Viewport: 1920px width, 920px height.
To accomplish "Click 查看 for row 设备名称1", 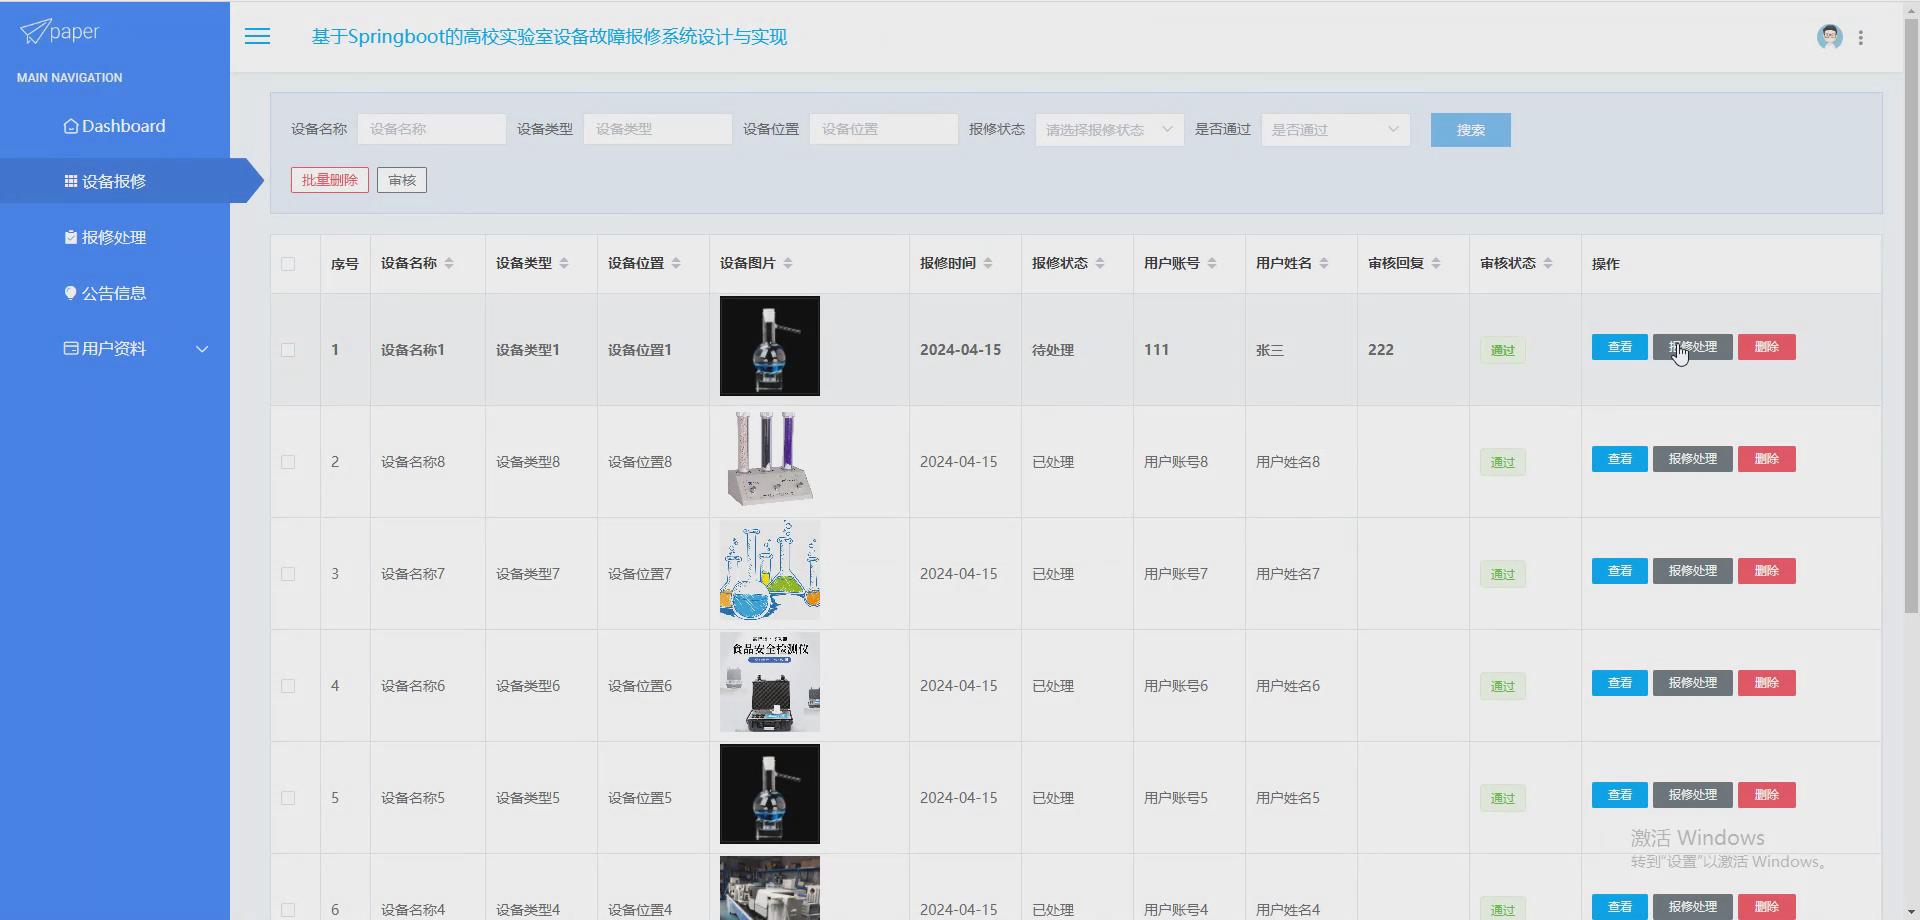I will (1620, 347).
